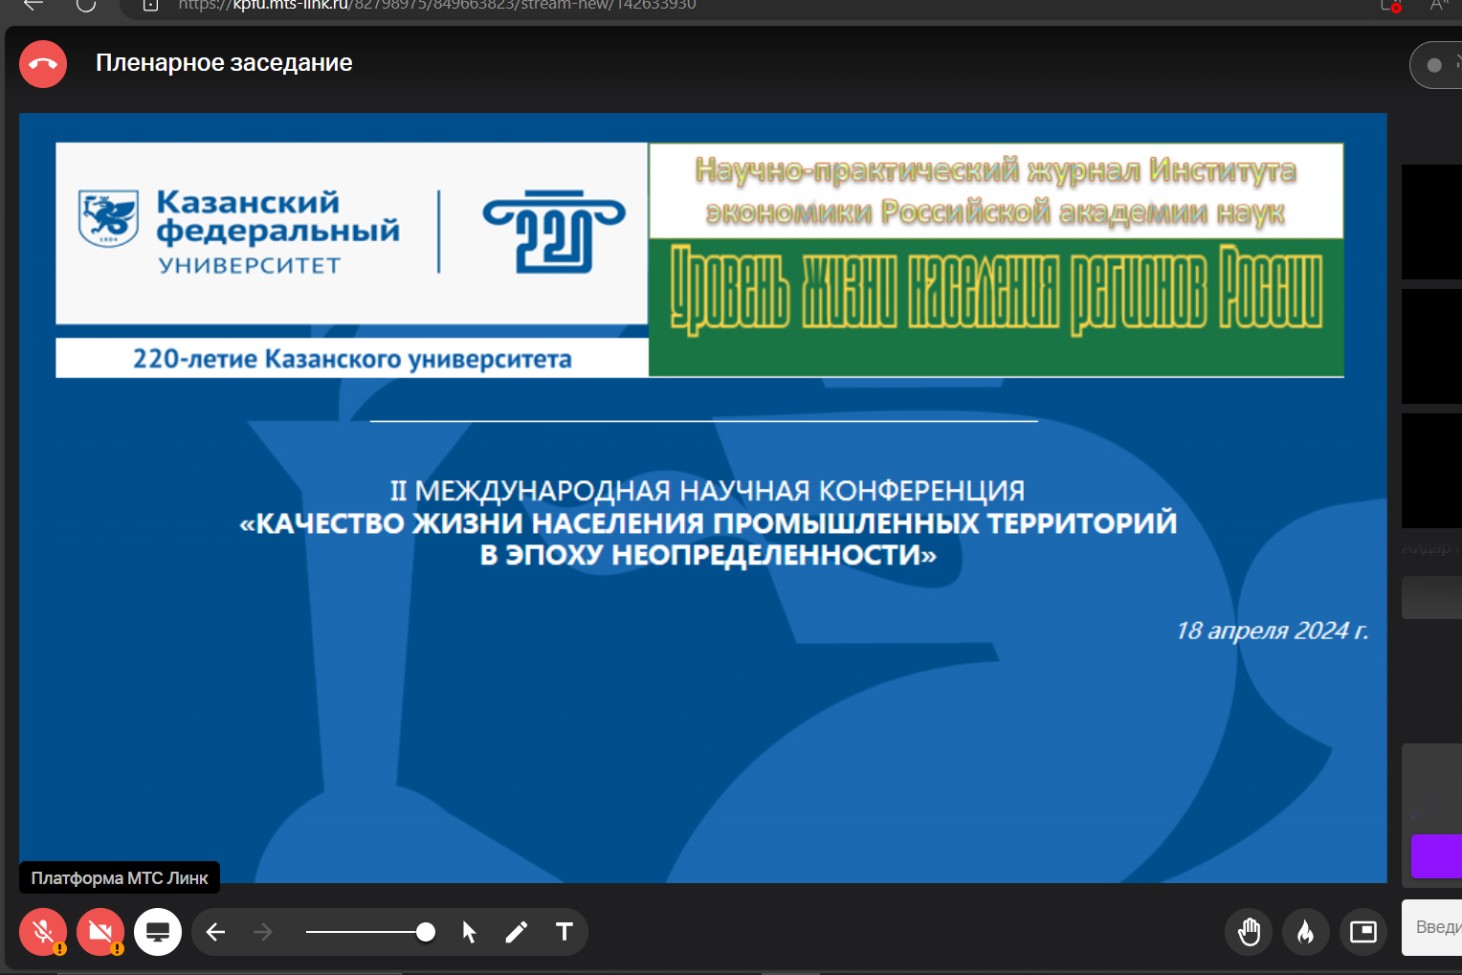Select the pencil drawing tool

click(516, 932)
